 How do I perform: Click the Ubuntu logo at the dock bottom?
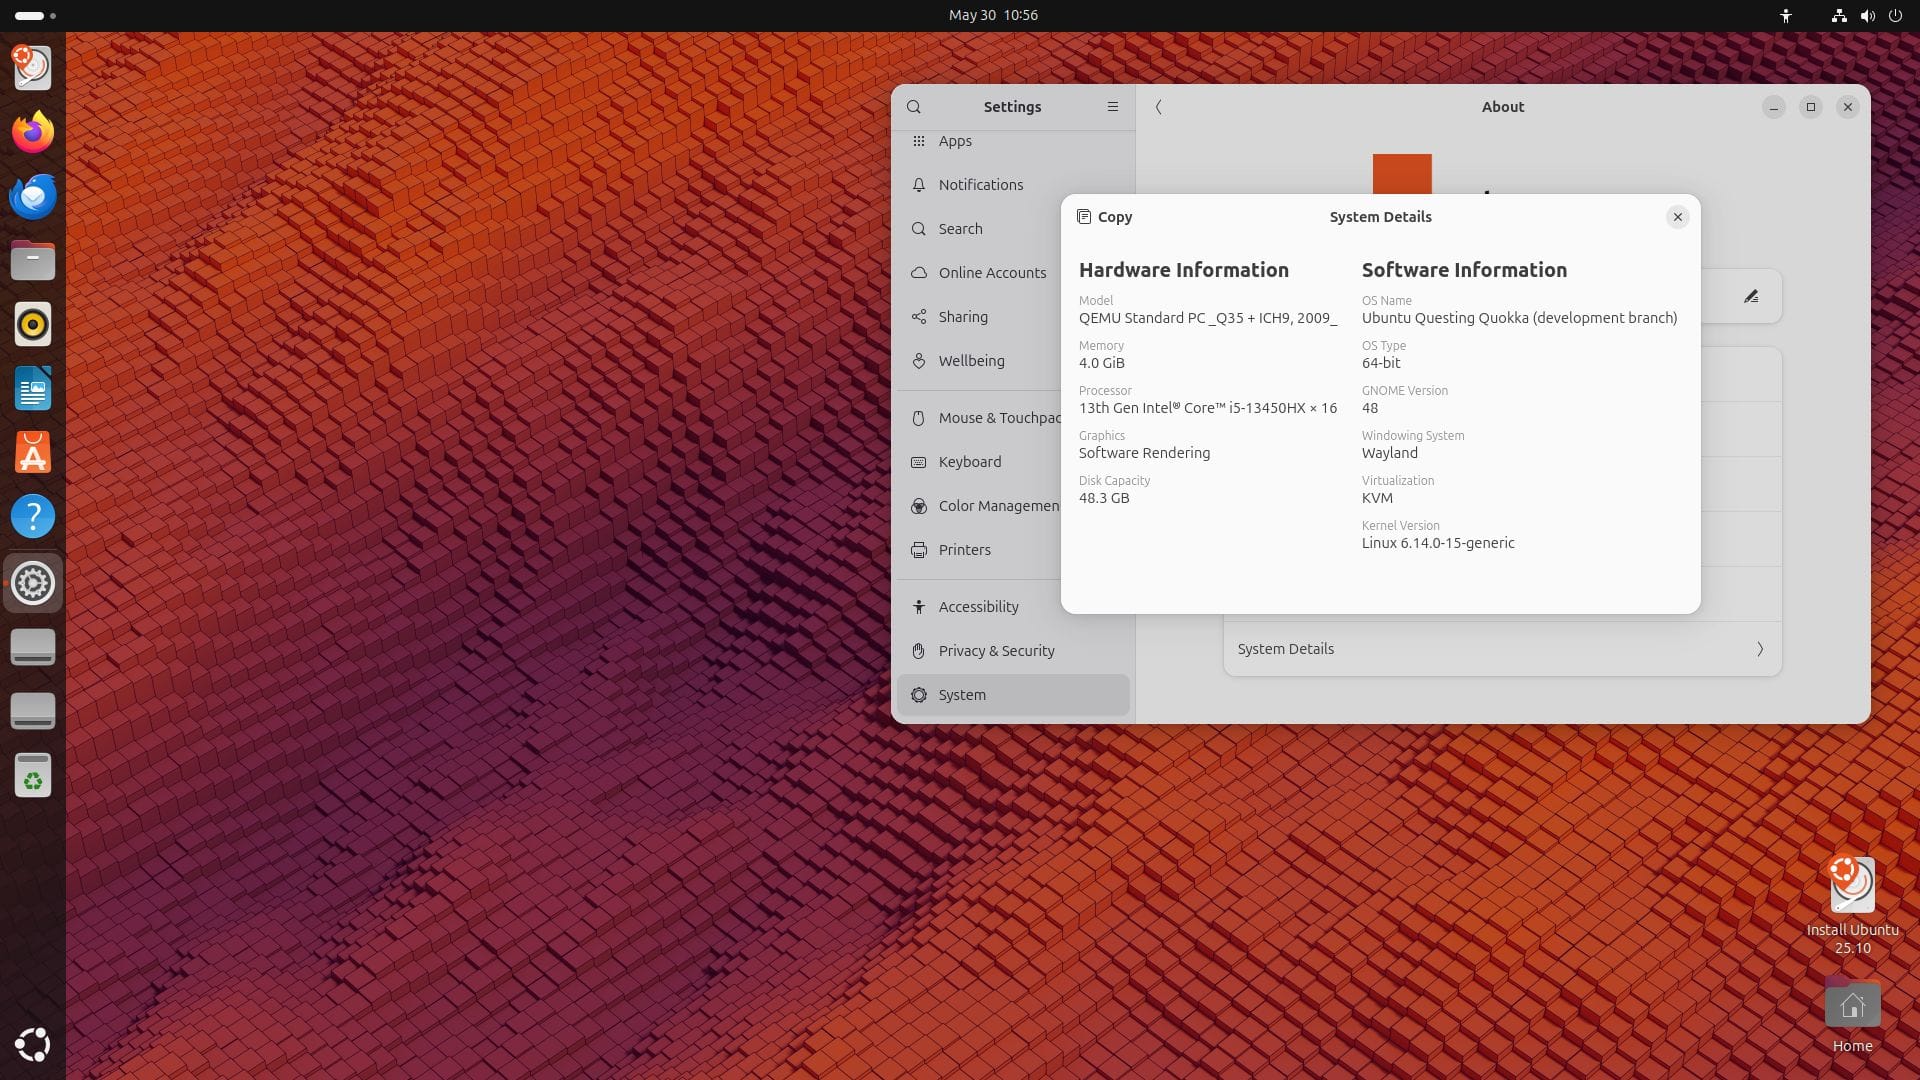tap(33, 1045)
